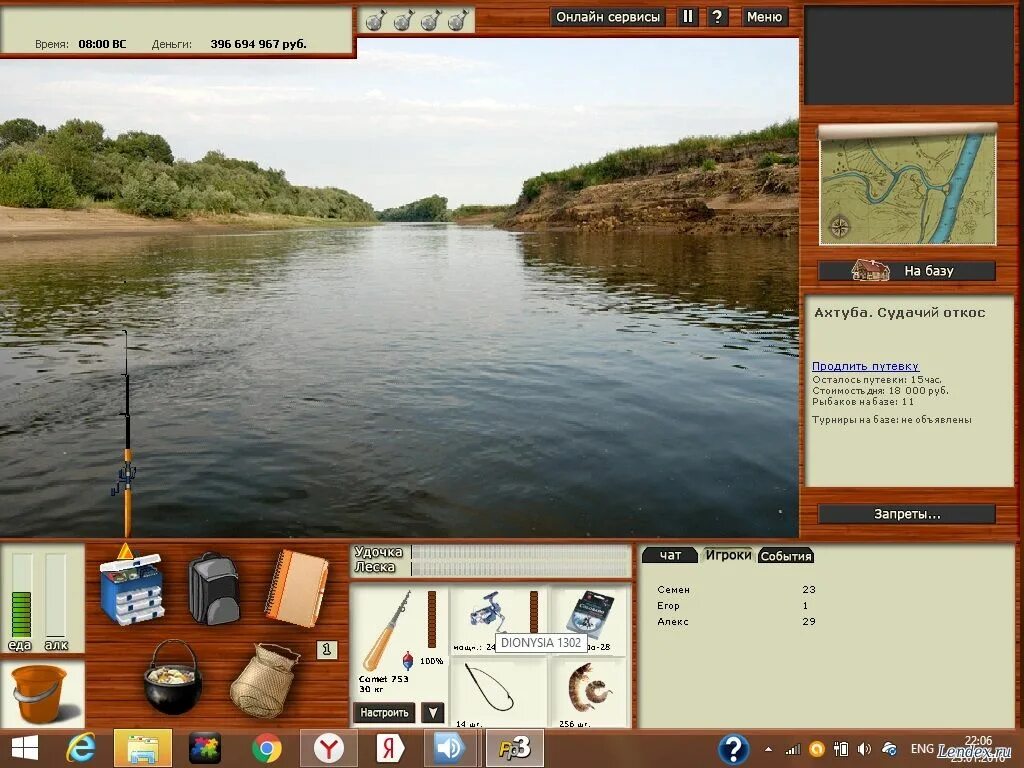Viewport: 1024px width, 768px height.
Task: Show hidden system tray icons arrow
Action: click(769, 750)
